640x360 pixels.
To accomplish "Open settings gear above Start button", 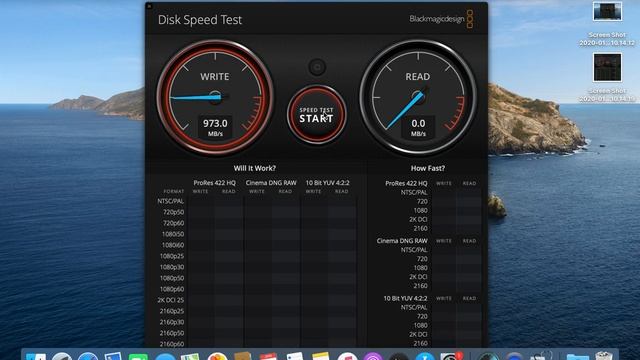I will click(x=317, y=67).
